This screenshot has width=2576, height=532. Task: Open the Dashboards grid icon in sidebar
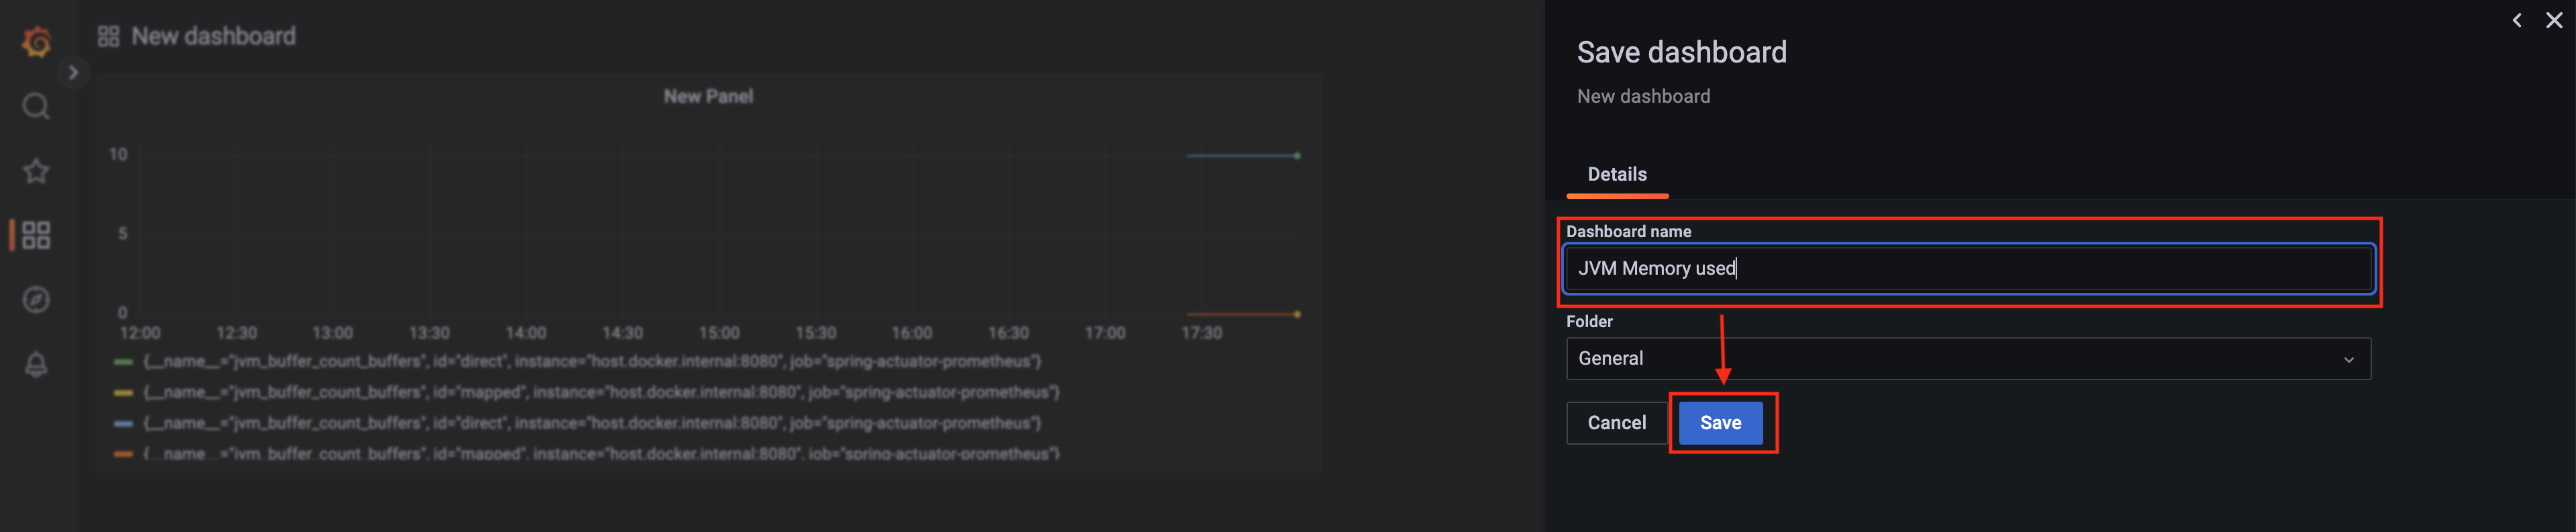click(36, 235)
